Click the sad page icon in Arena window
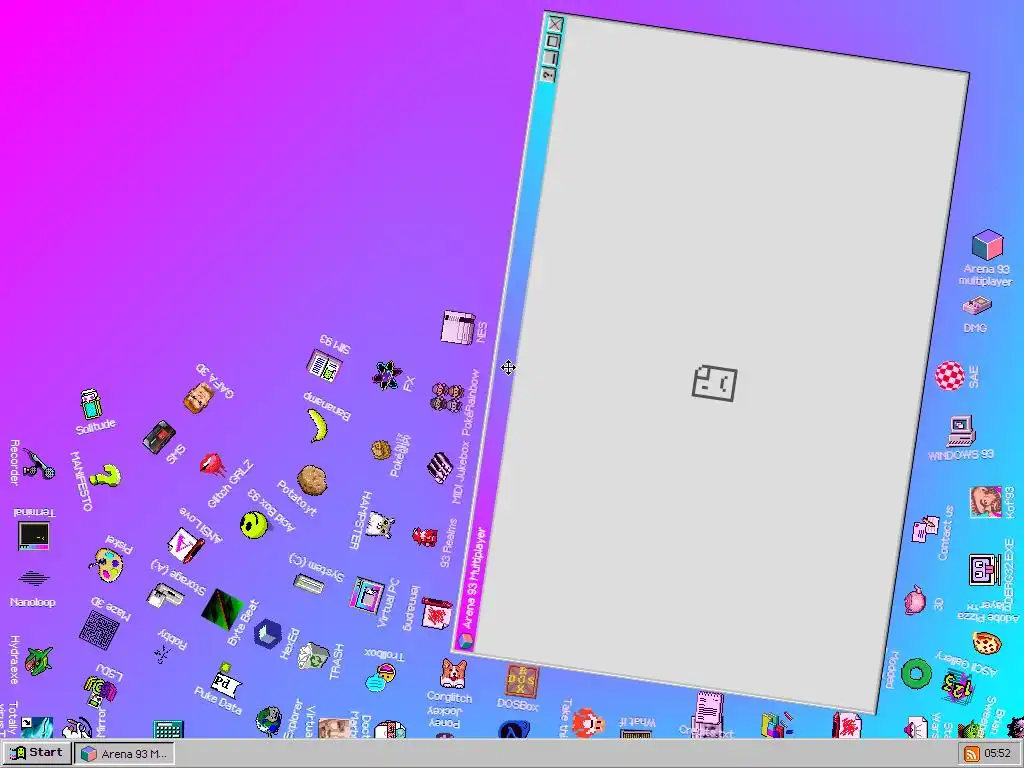1024x768 pixels. (714, 383)
